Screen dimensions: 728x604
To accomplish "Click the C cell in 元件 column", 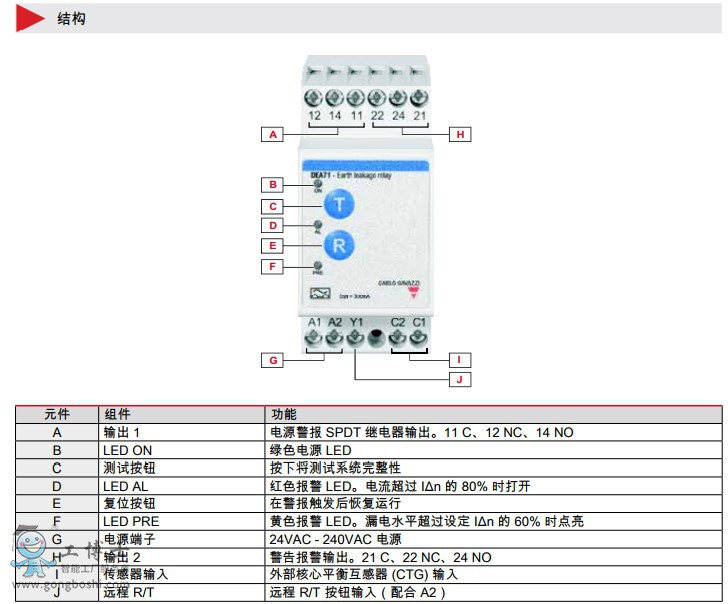I will coord(57,468).
